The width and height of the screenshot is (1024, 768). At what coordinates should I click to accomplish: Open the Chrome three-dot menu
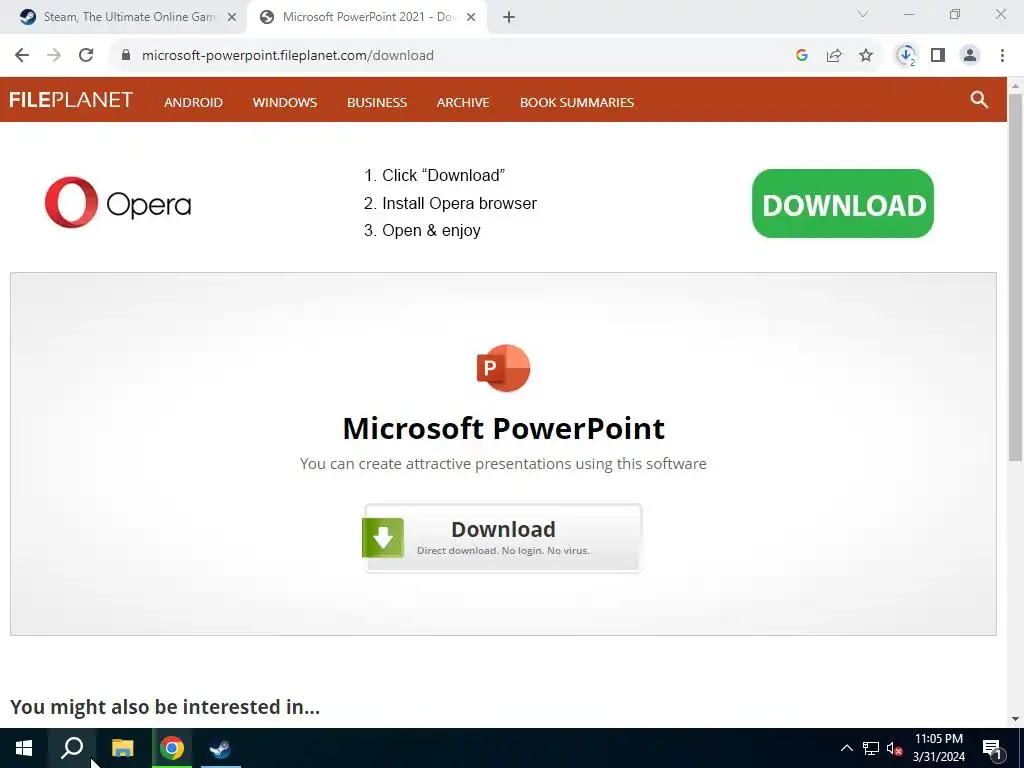click(1002, 56)
